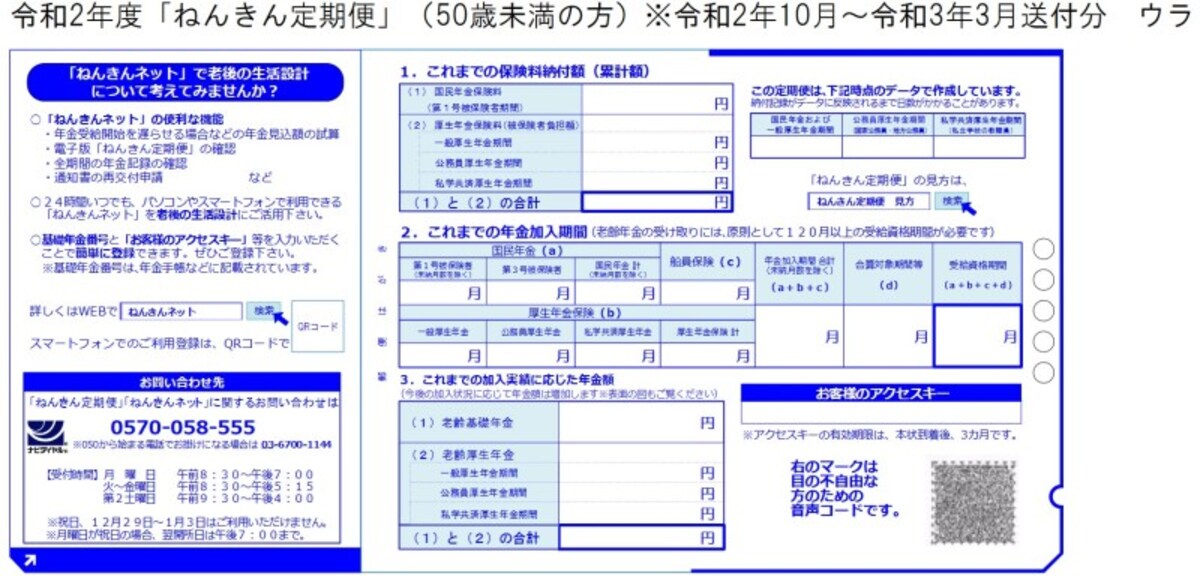Select the ねんきん定期便 見方 search field
This screenshot has width=1200, height=576.
869,201
